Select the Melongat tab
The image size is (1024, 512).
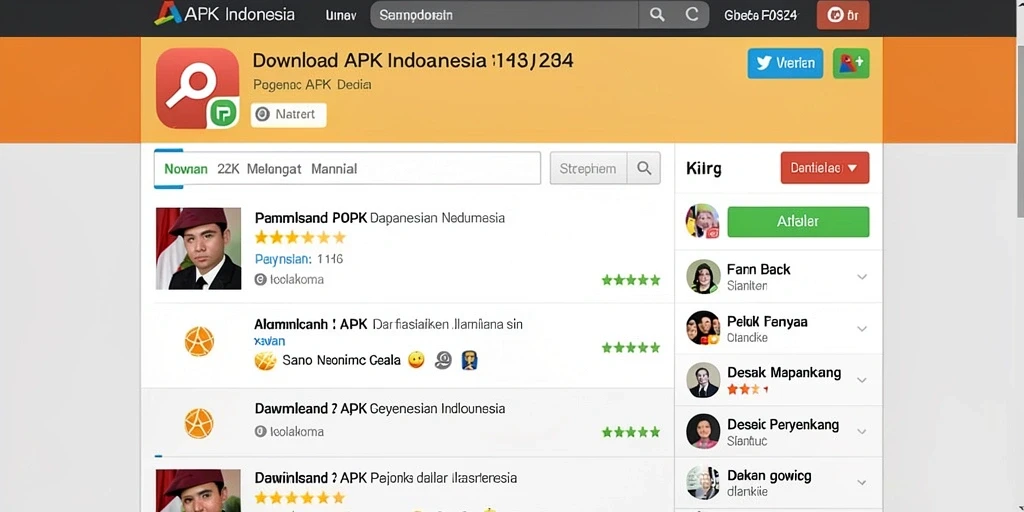[274, 169]
